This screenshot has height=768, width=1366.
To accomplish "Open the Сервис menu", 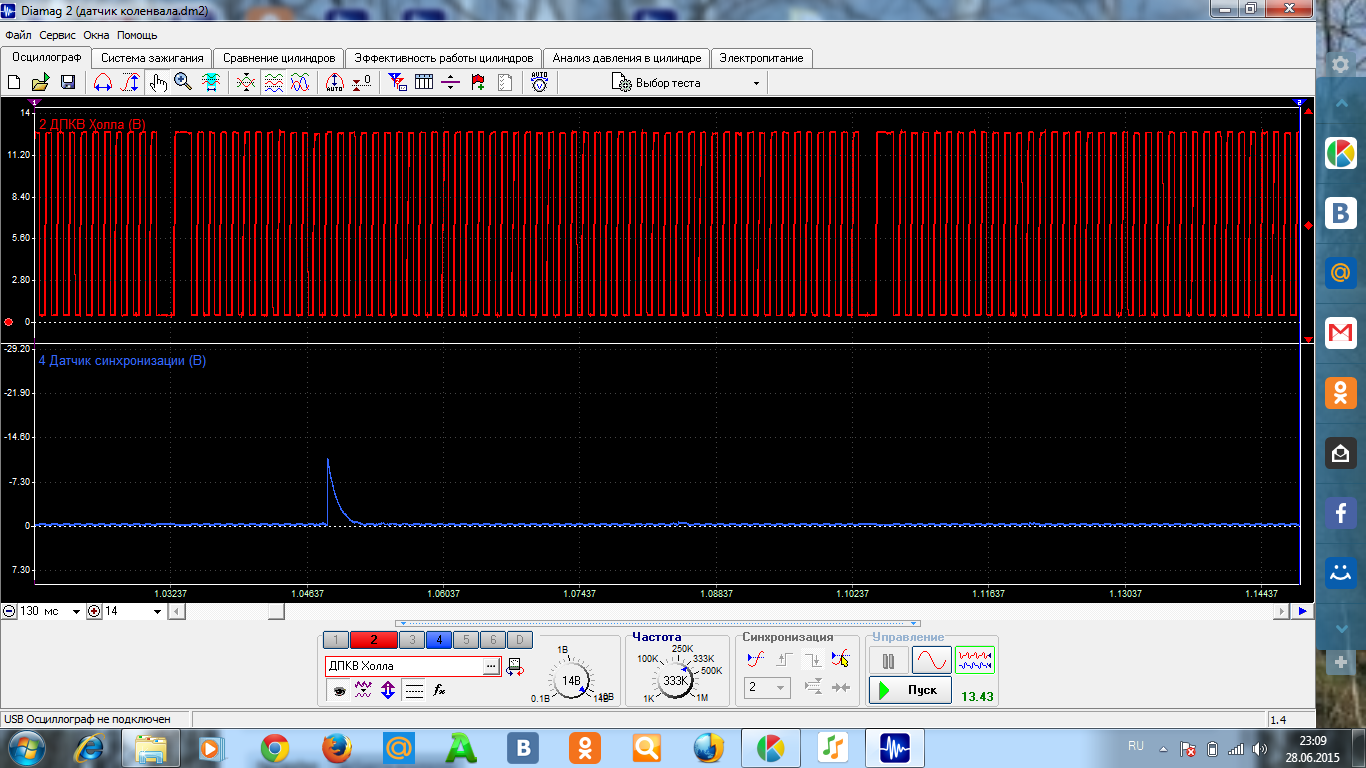I will tap(59, 35).
